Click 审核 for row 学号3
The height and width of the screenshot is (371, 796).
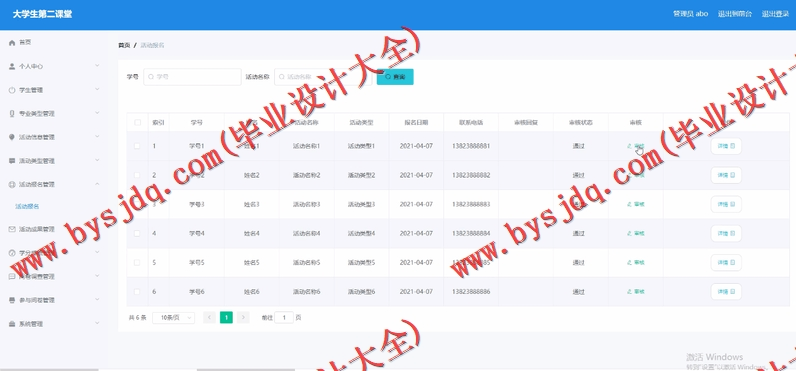[636, 204]
